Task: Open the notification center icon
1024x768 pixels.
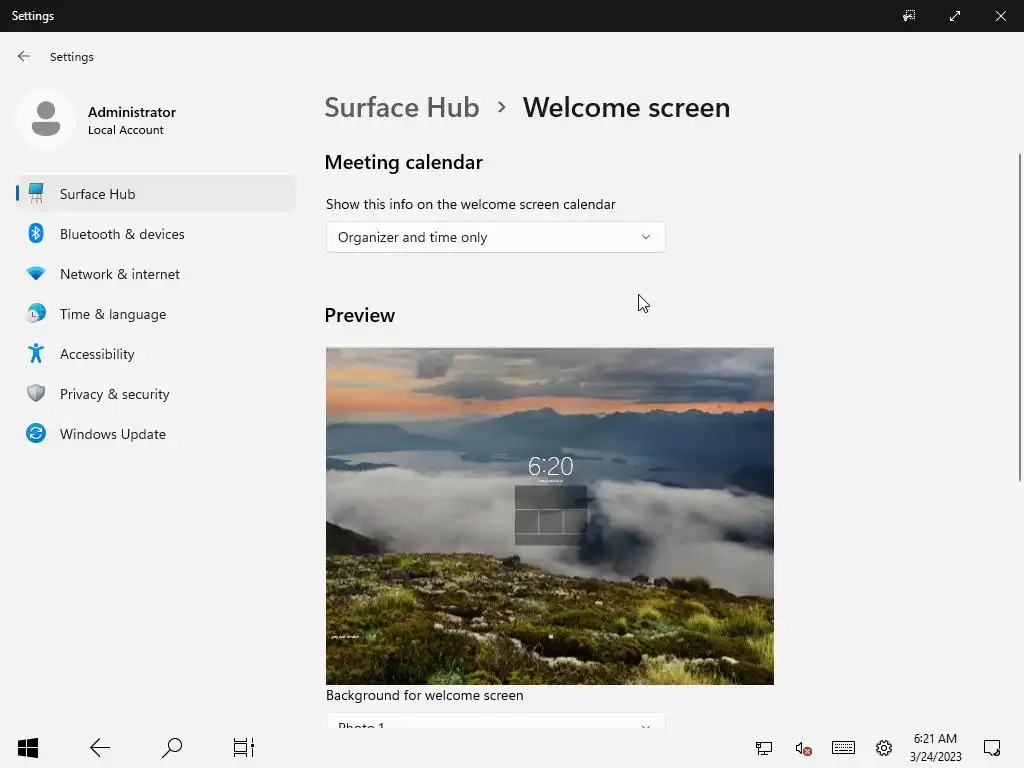Action: coord(992,747)
